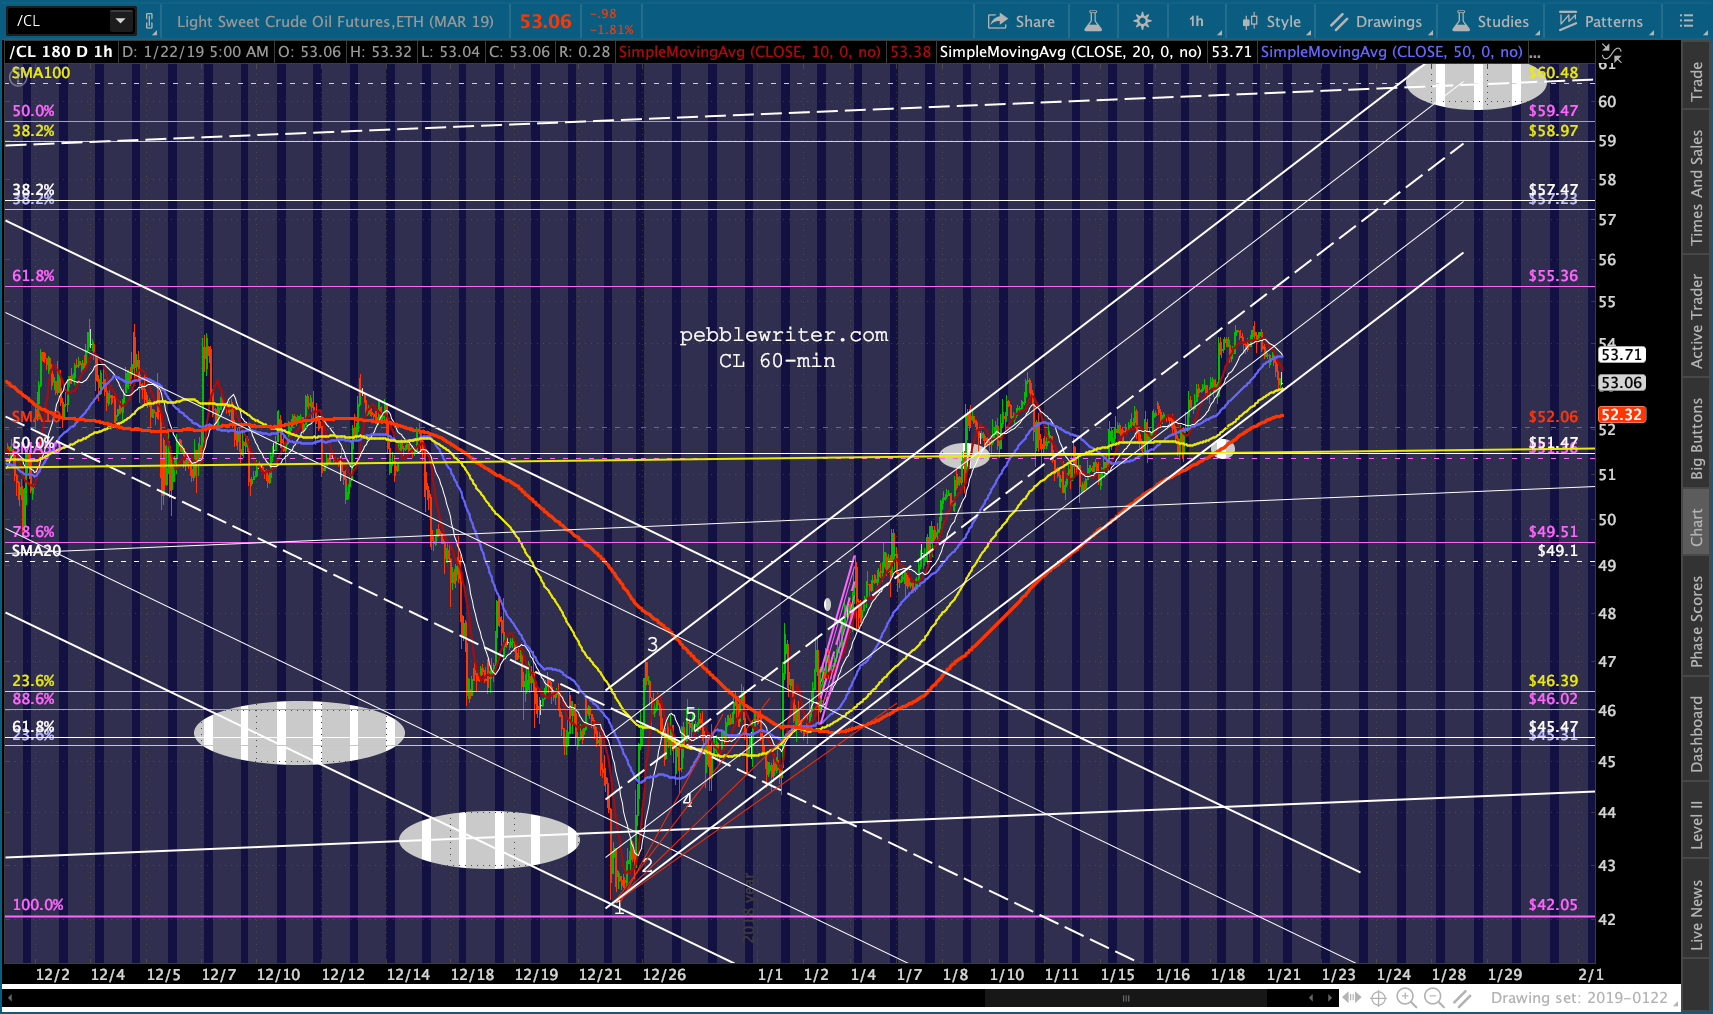Viewport: 1713px width, 1014px height.
Task: Open chart settings gear icon
Action: [1143, 21]
